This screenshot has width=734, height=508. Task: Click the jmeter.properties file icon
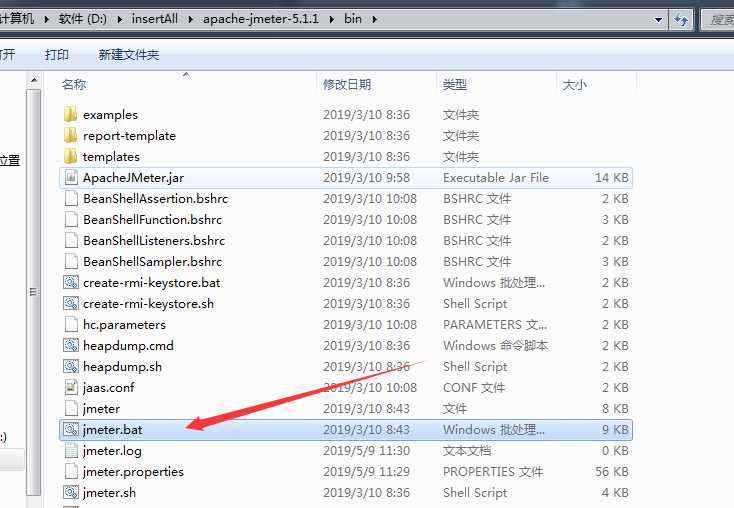(71, 471)
